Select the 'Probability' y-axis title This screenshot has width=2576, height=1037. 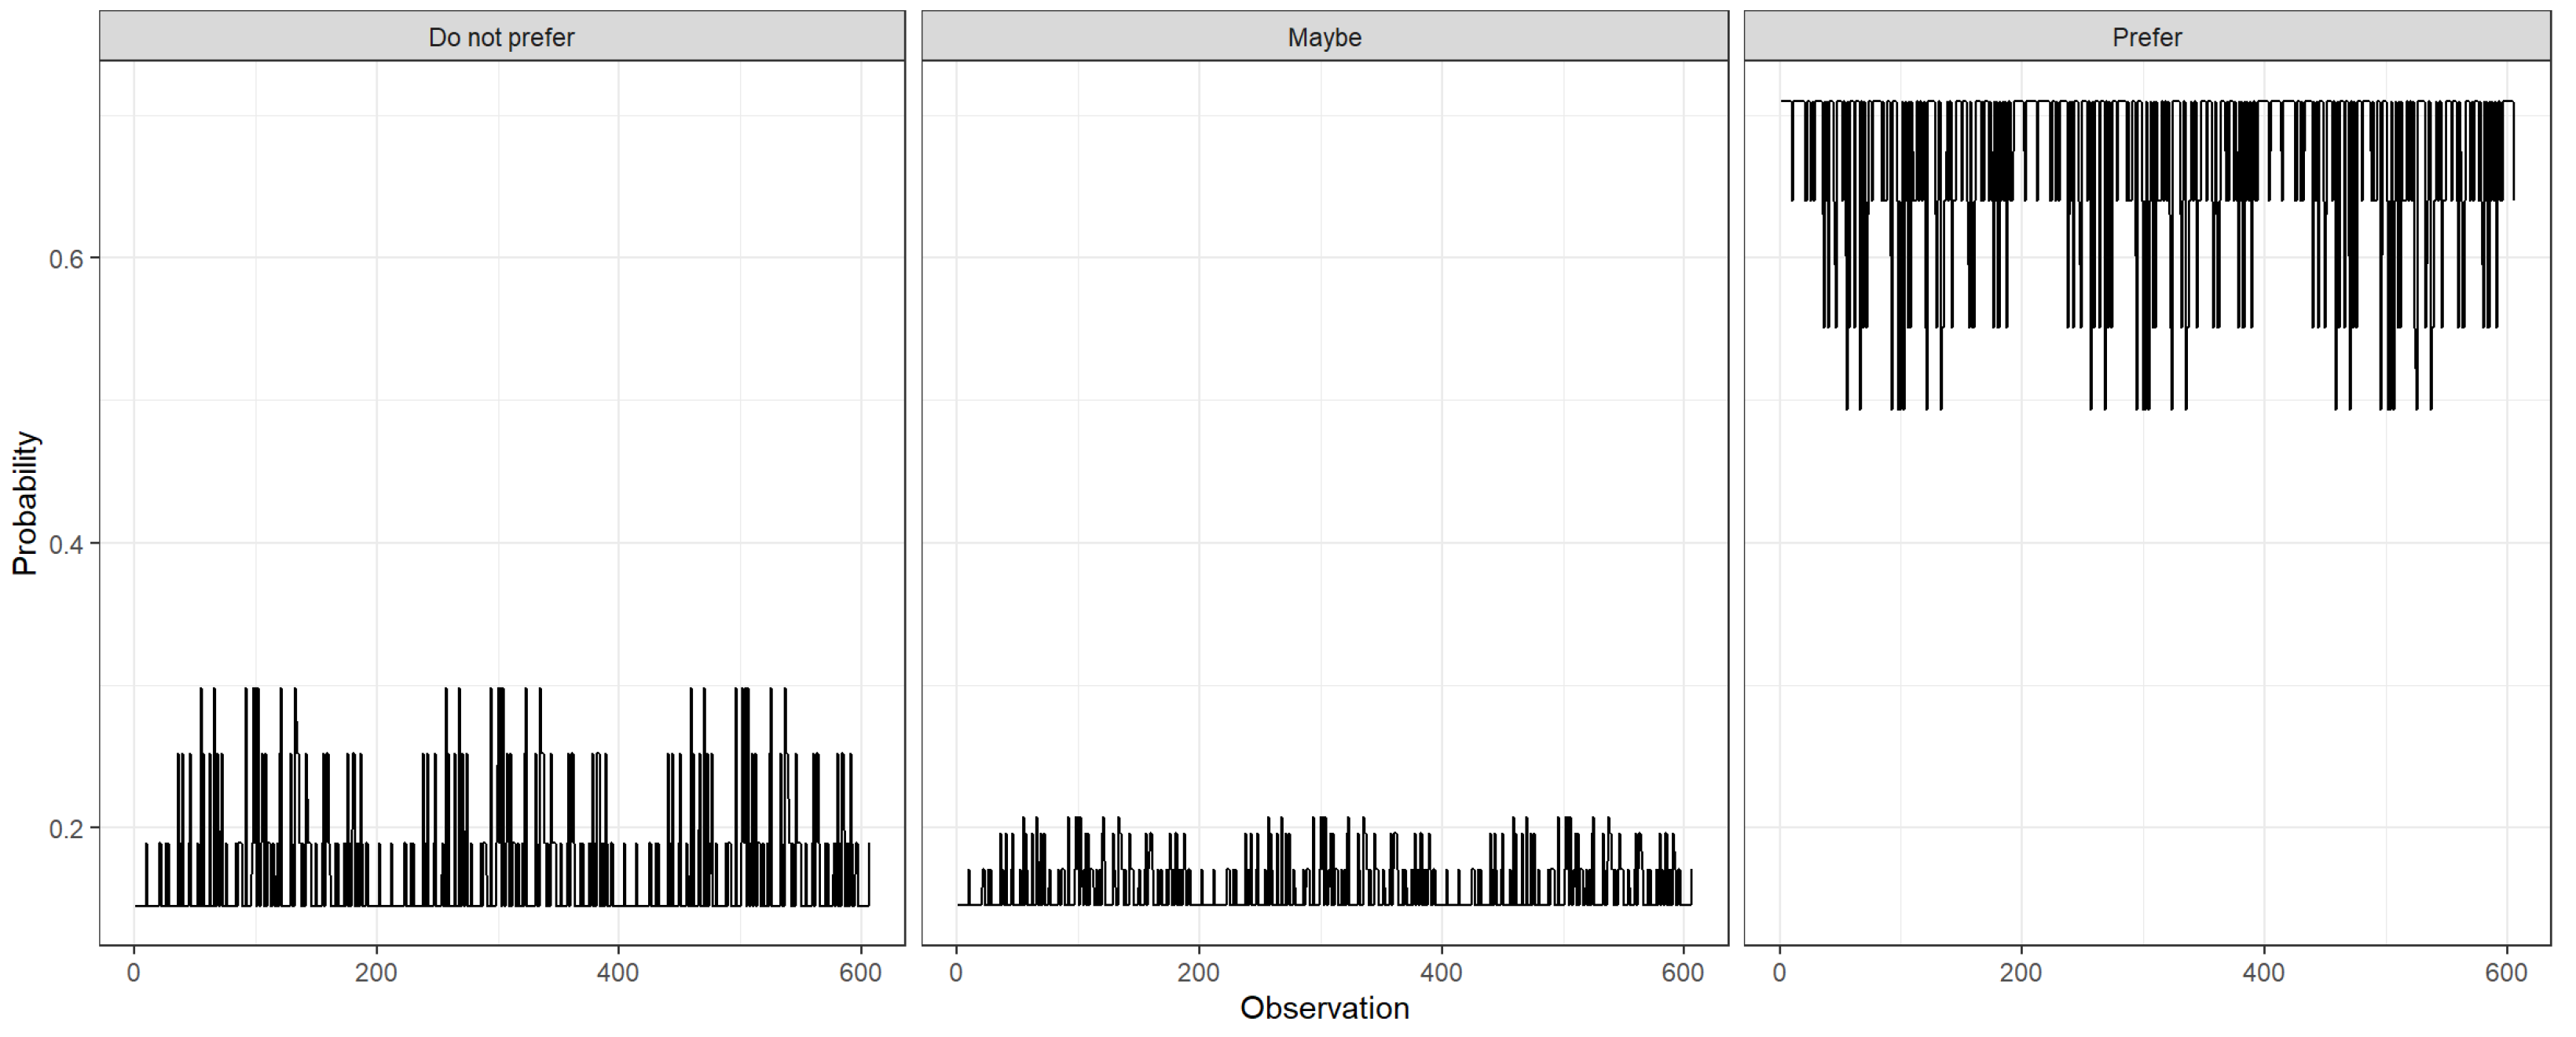coord(25,503)
